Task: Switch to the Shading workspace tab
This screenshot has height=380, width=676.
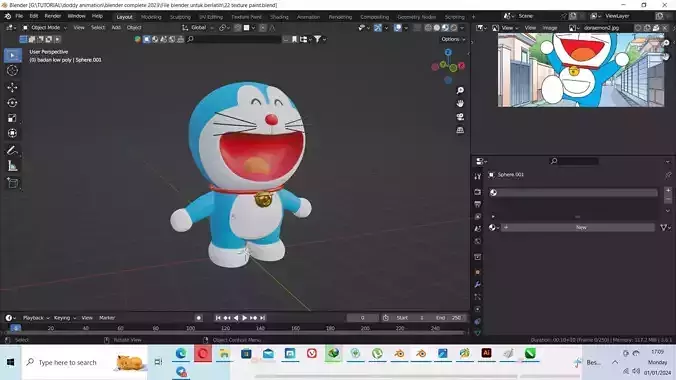Action: [x=279, y=17]
